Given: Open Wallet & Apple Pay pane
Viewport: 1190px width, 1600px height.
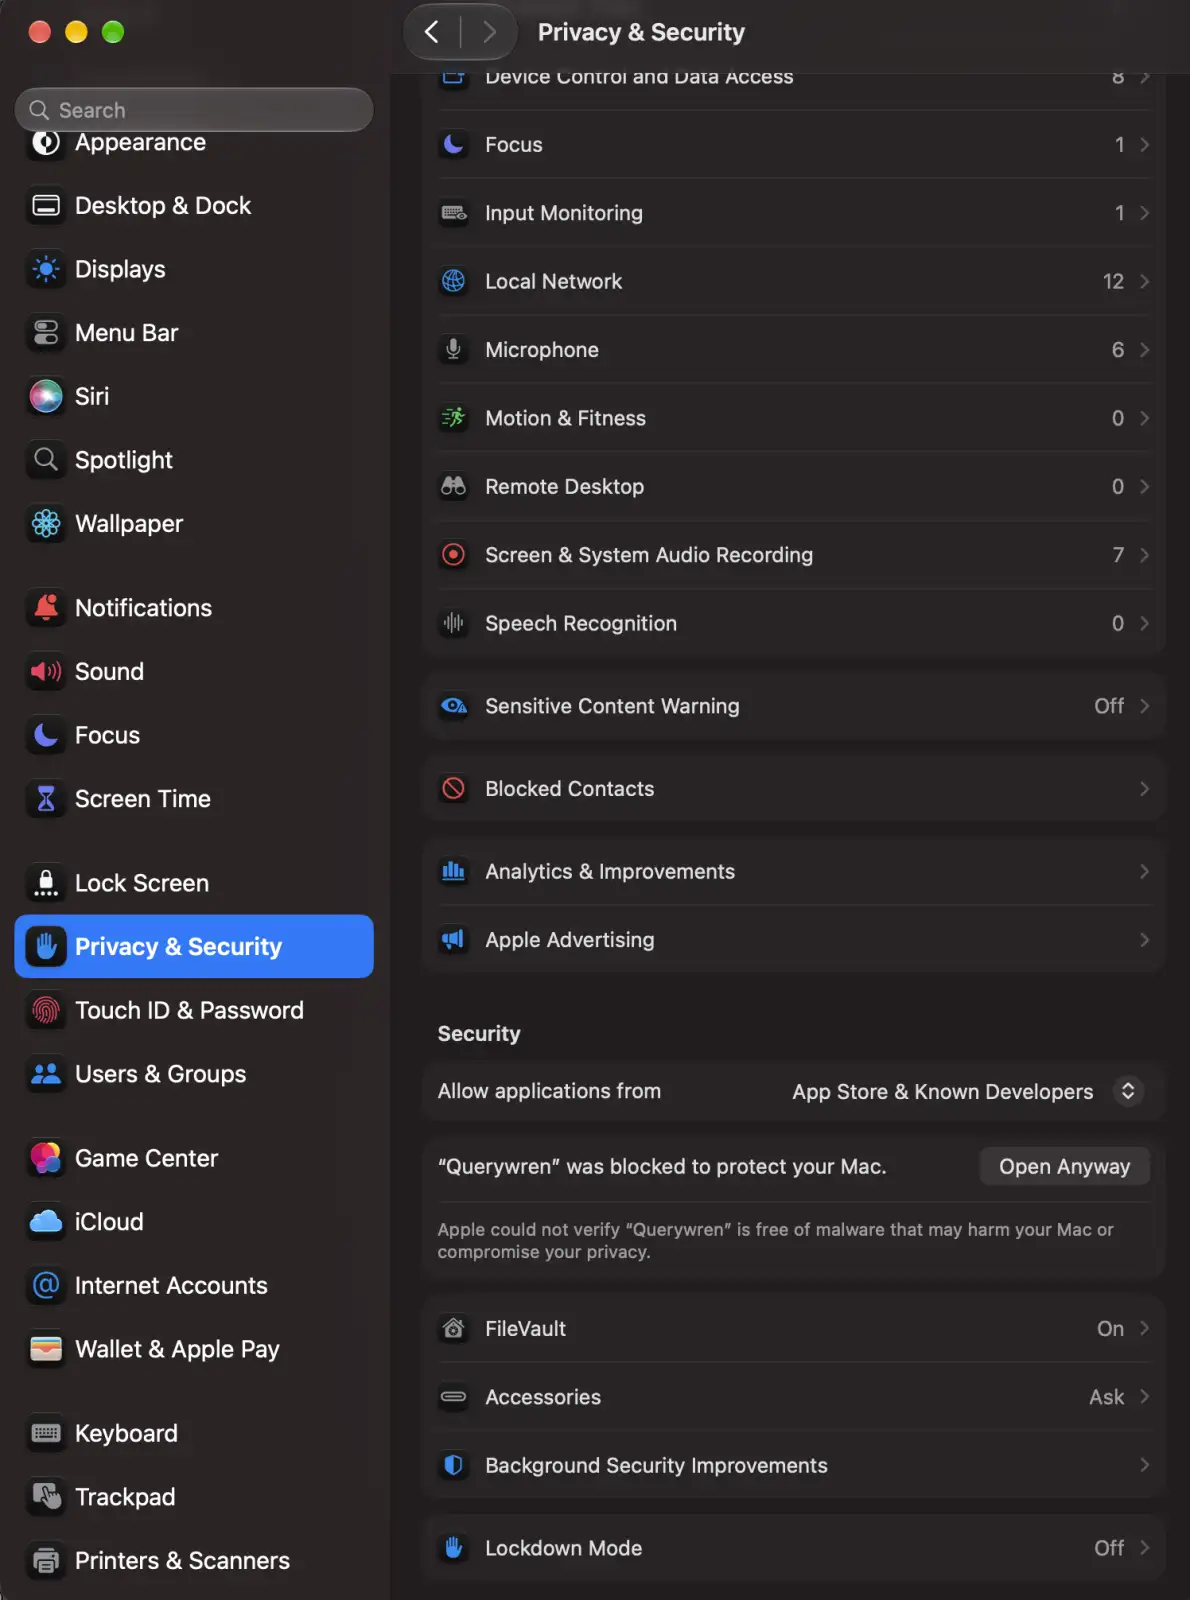Looking at the screenshot, I should [194, 1349].
